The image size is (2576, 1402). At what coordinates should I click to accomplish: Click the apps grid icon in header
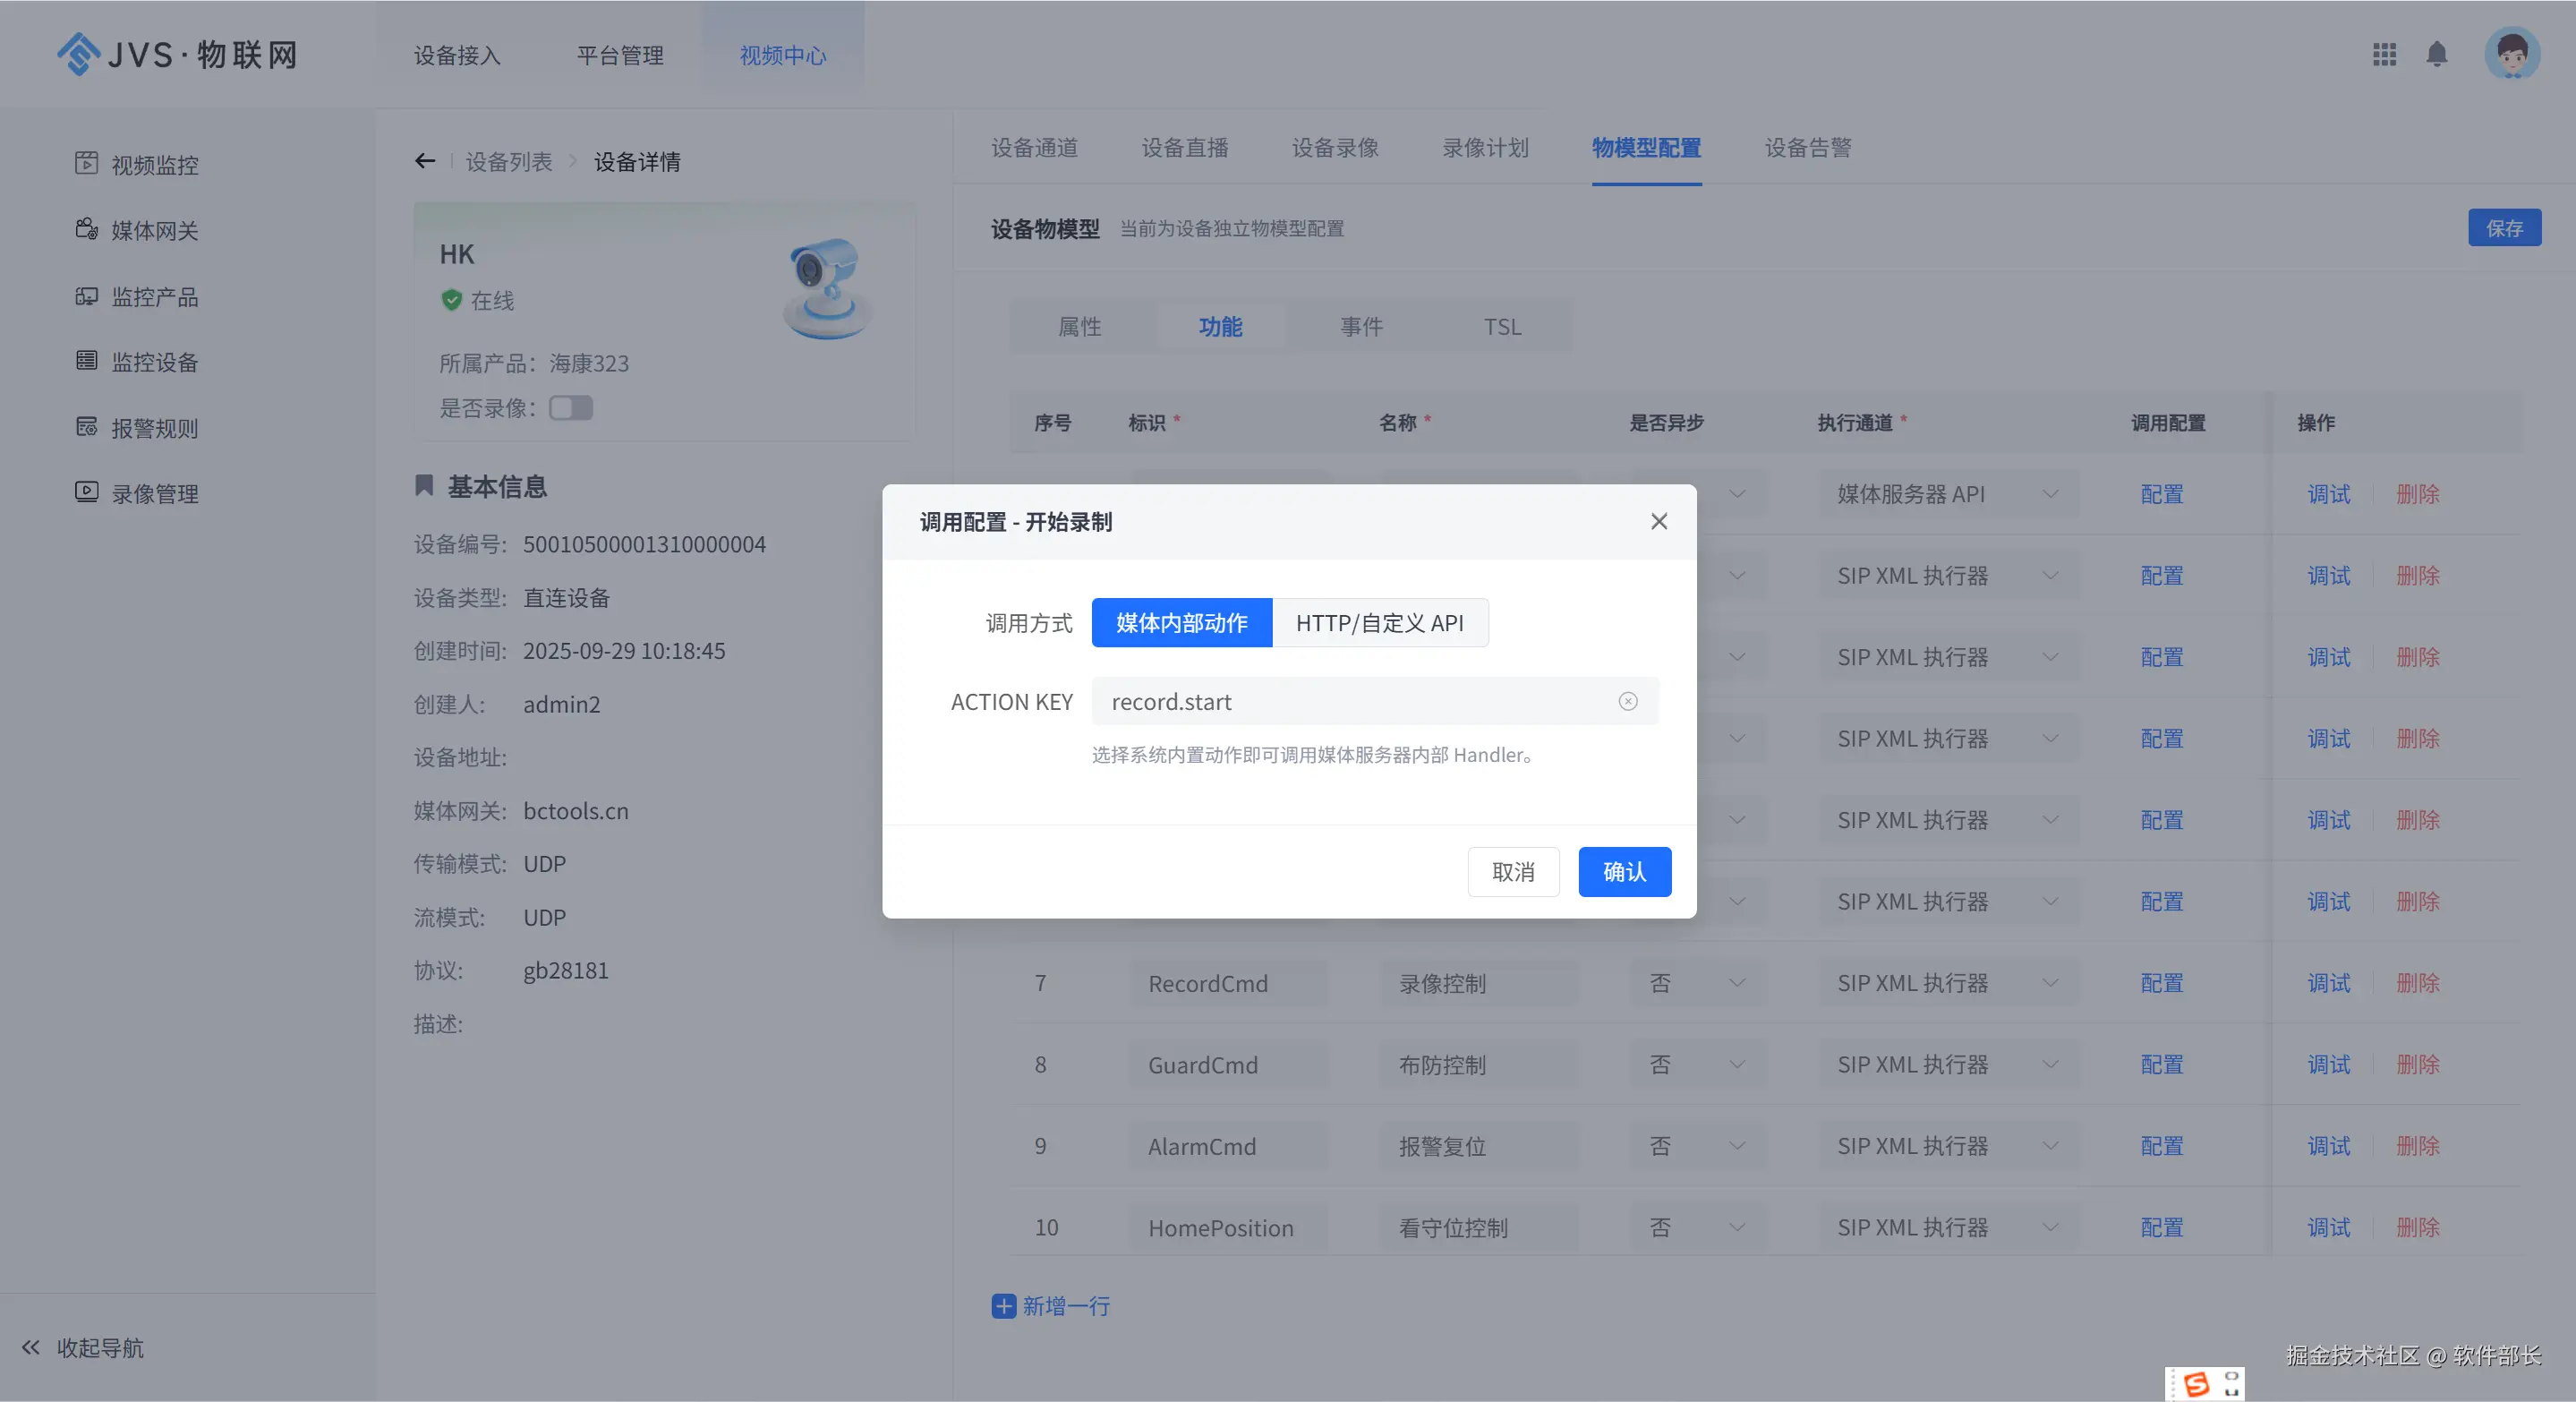2384,55
